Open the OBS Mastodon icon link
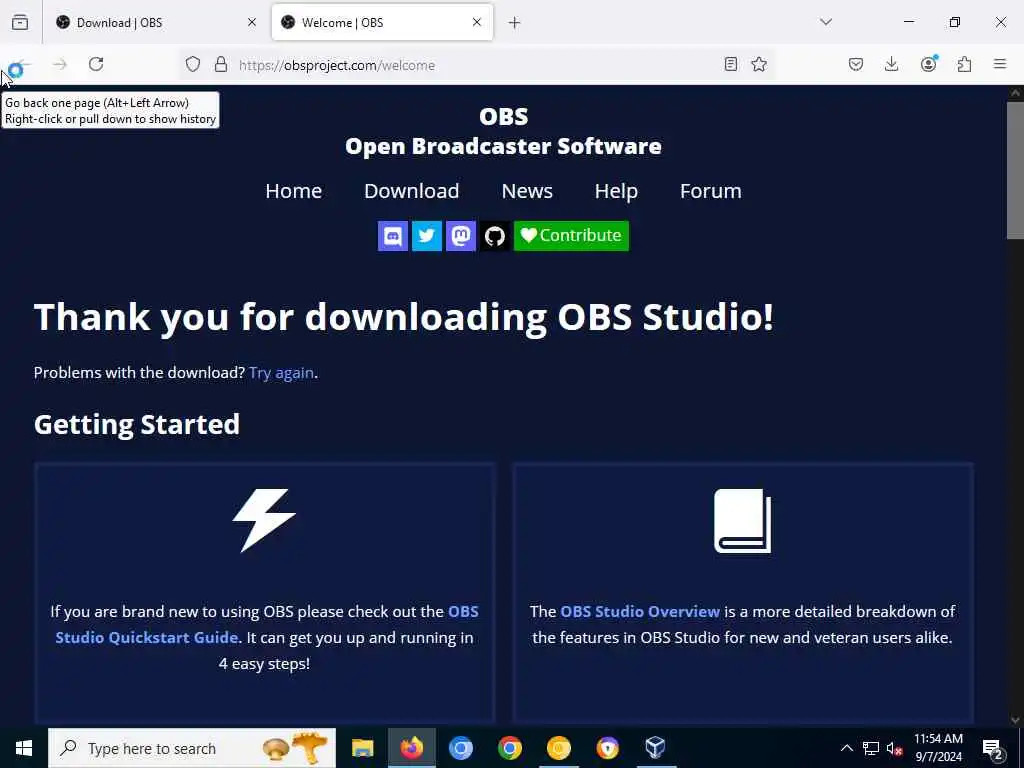The height and width of the screenshot is (768, 1024). coord(460,236)
